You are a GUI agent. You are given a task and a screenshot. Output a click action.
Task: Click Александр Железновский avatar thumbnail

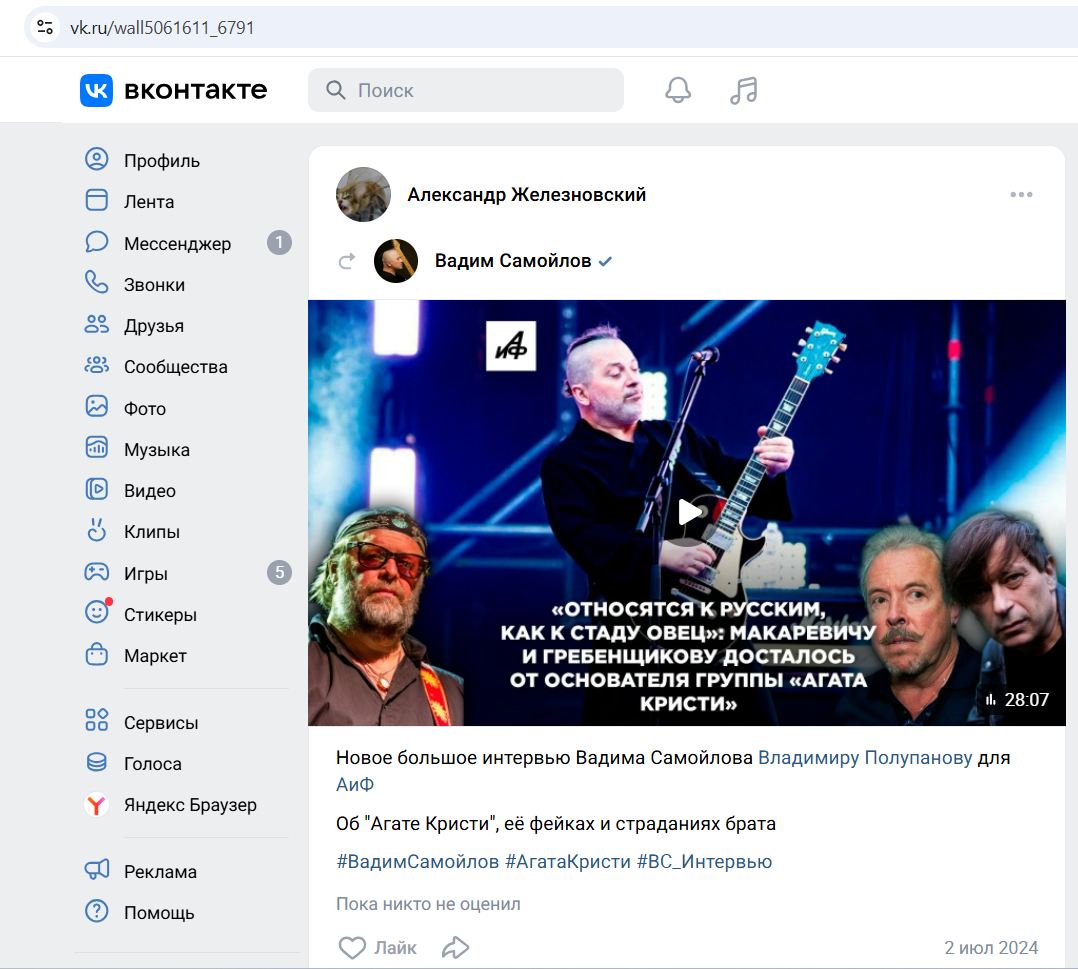tap(363, 195)
